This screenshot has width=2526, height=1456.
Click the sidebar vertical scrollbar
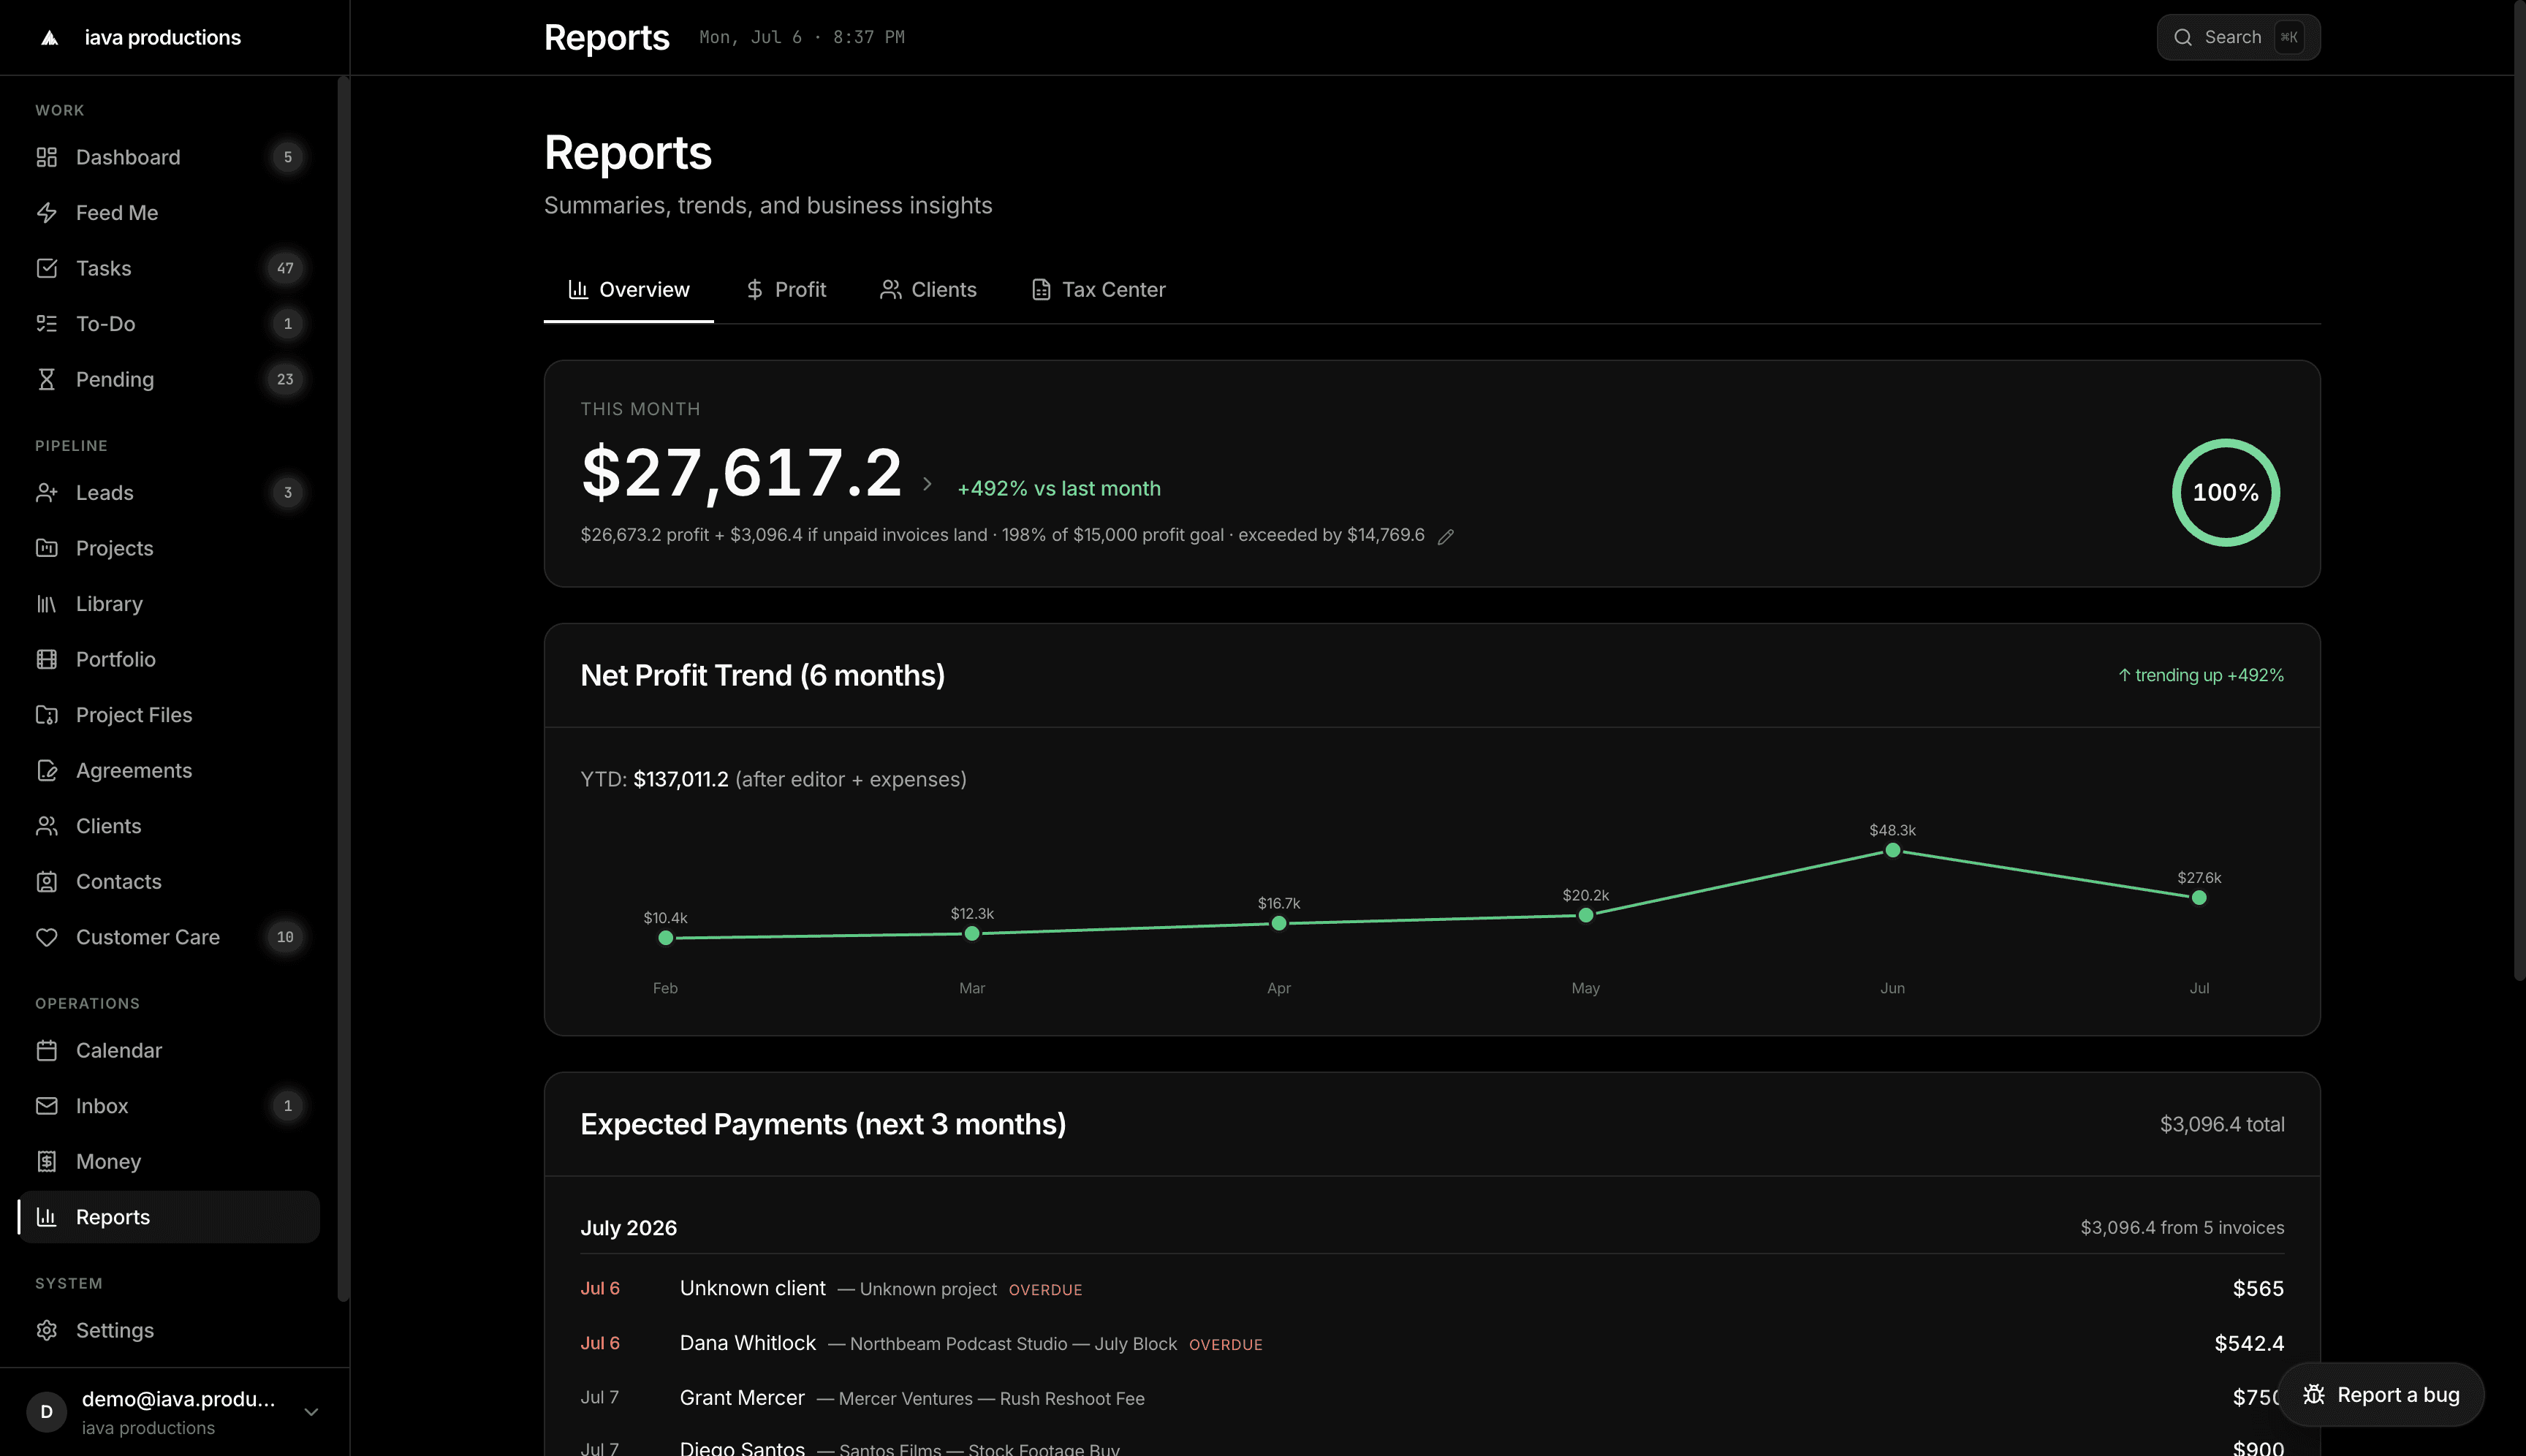coord(343,688)
